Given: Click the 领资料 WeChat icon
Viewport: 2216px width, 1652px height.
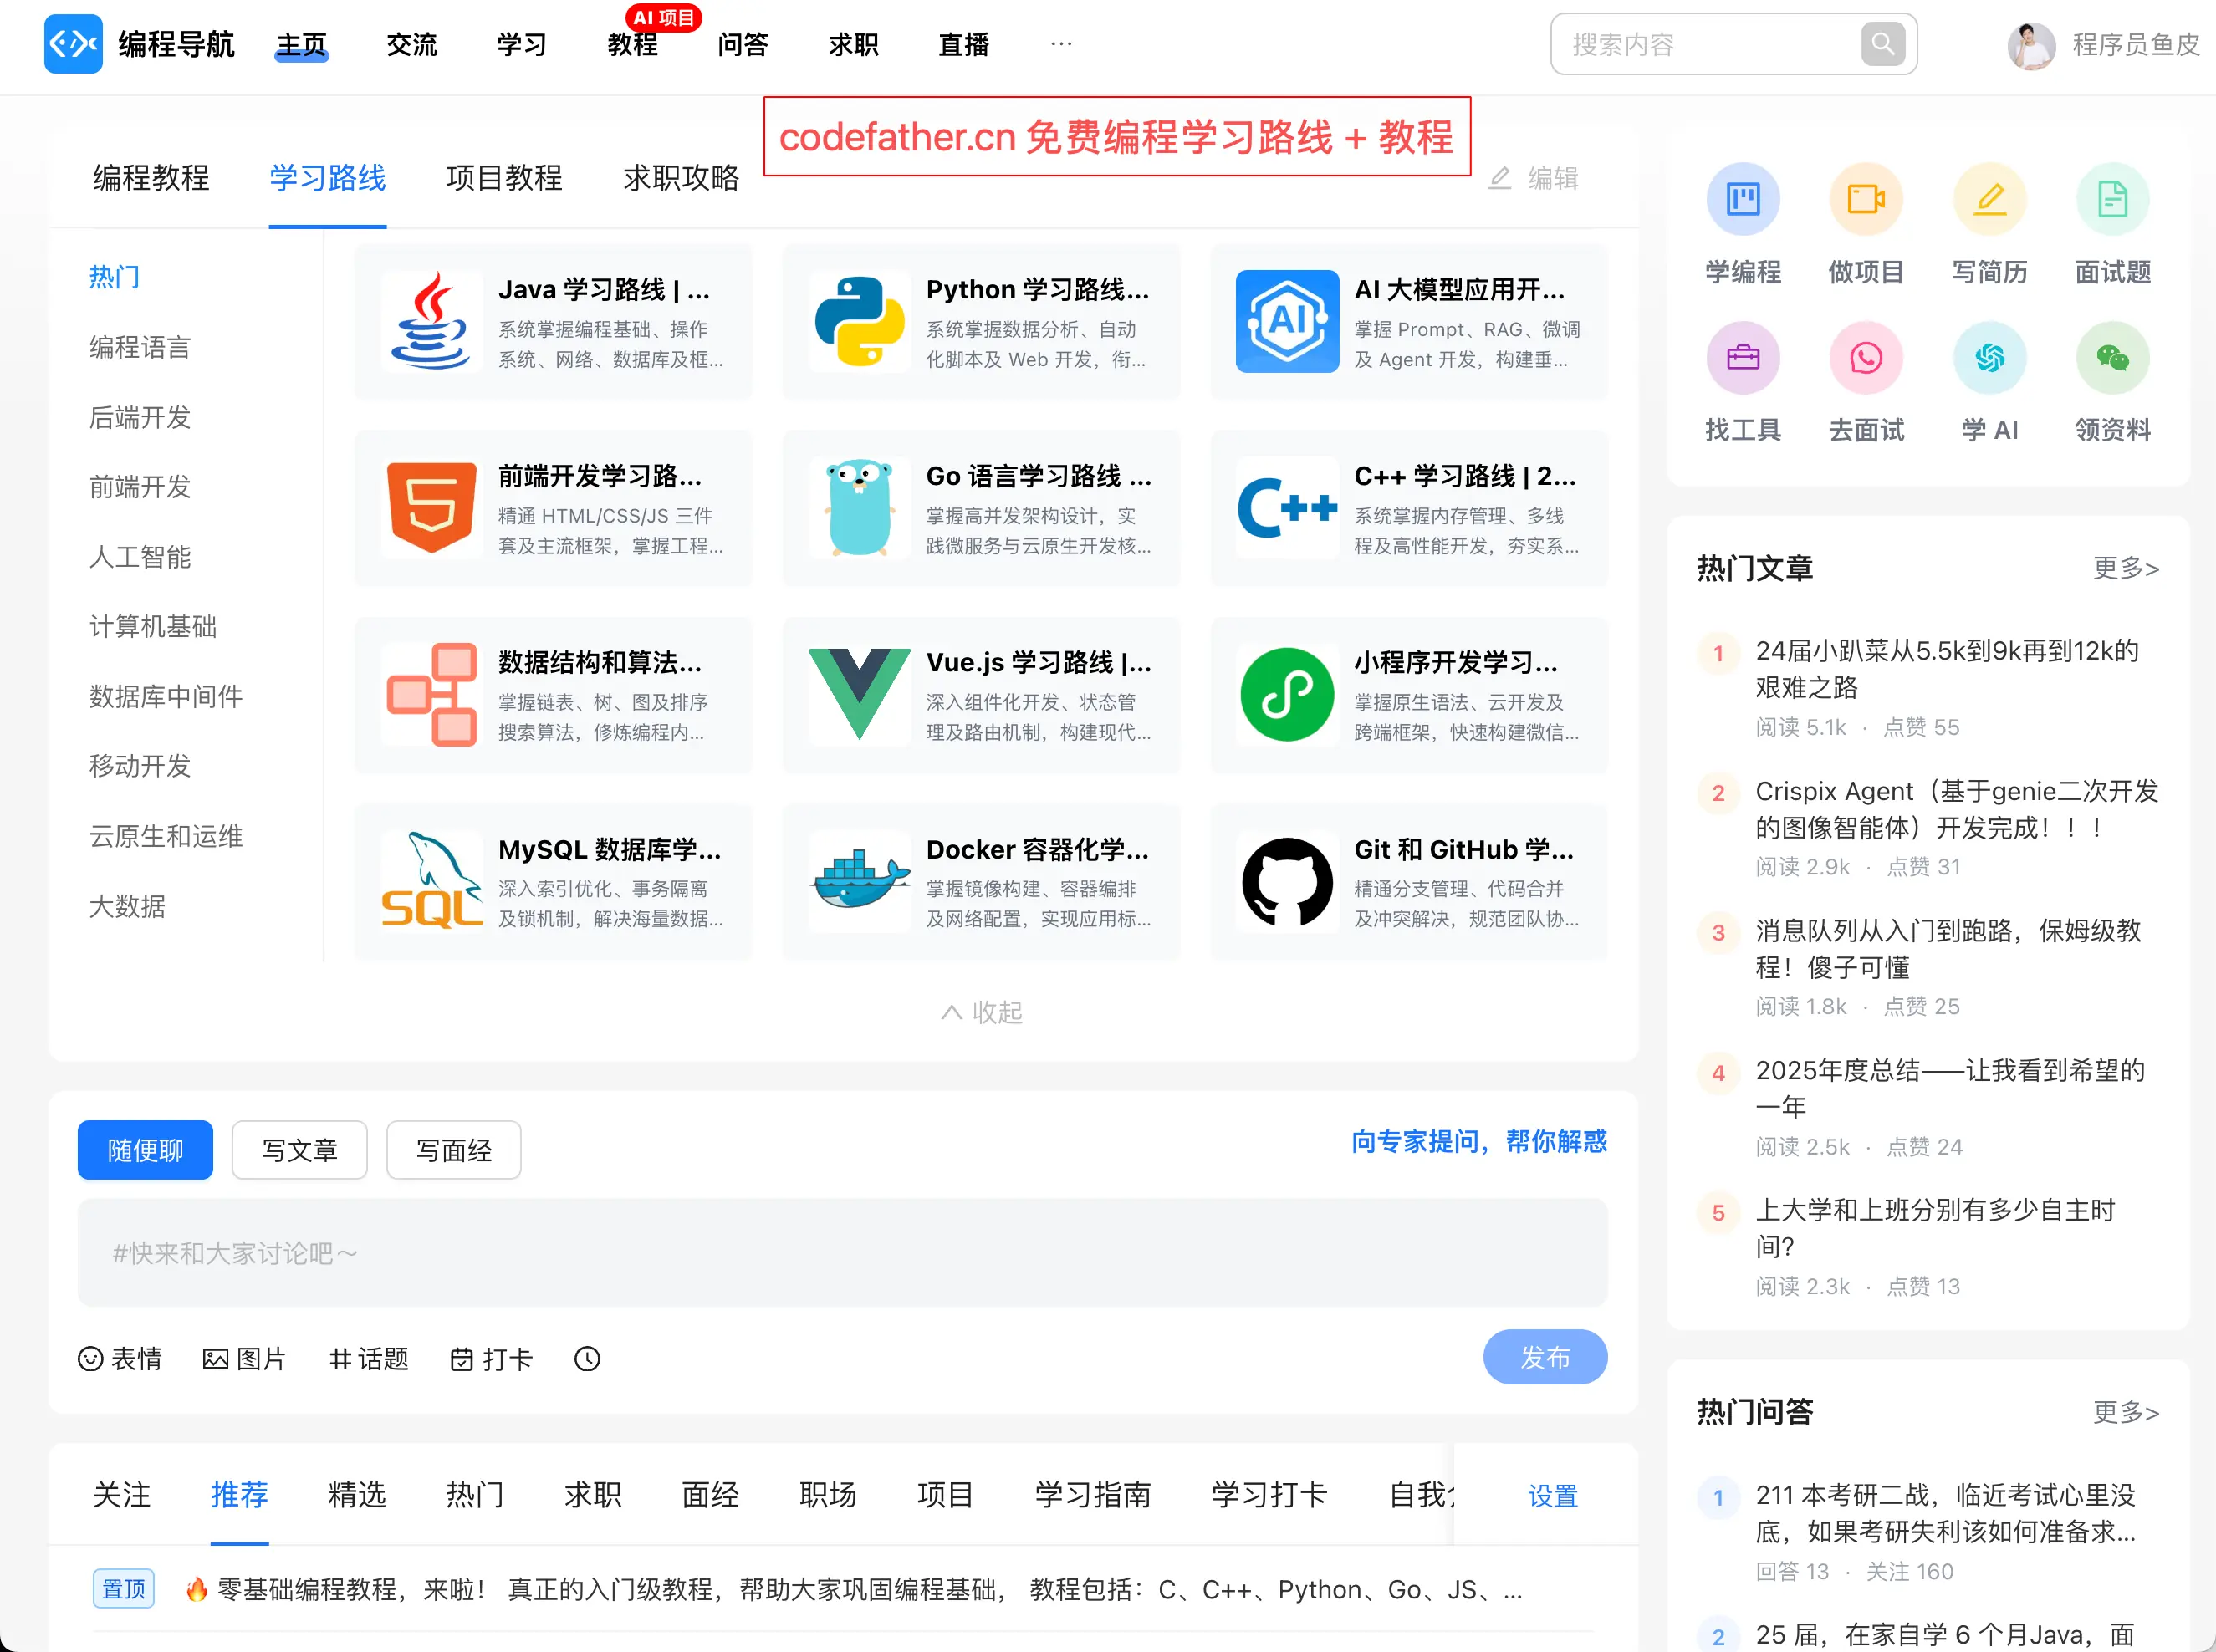Looking at the screenshot, I should 2112,357.
